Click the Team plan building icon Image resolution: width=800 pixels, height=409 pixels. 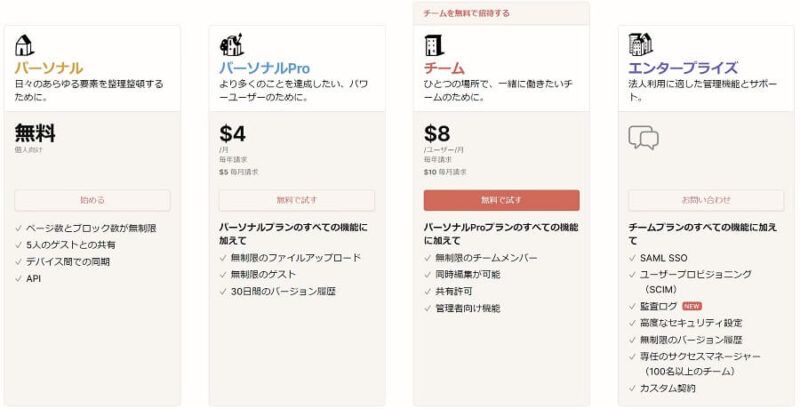434,45
